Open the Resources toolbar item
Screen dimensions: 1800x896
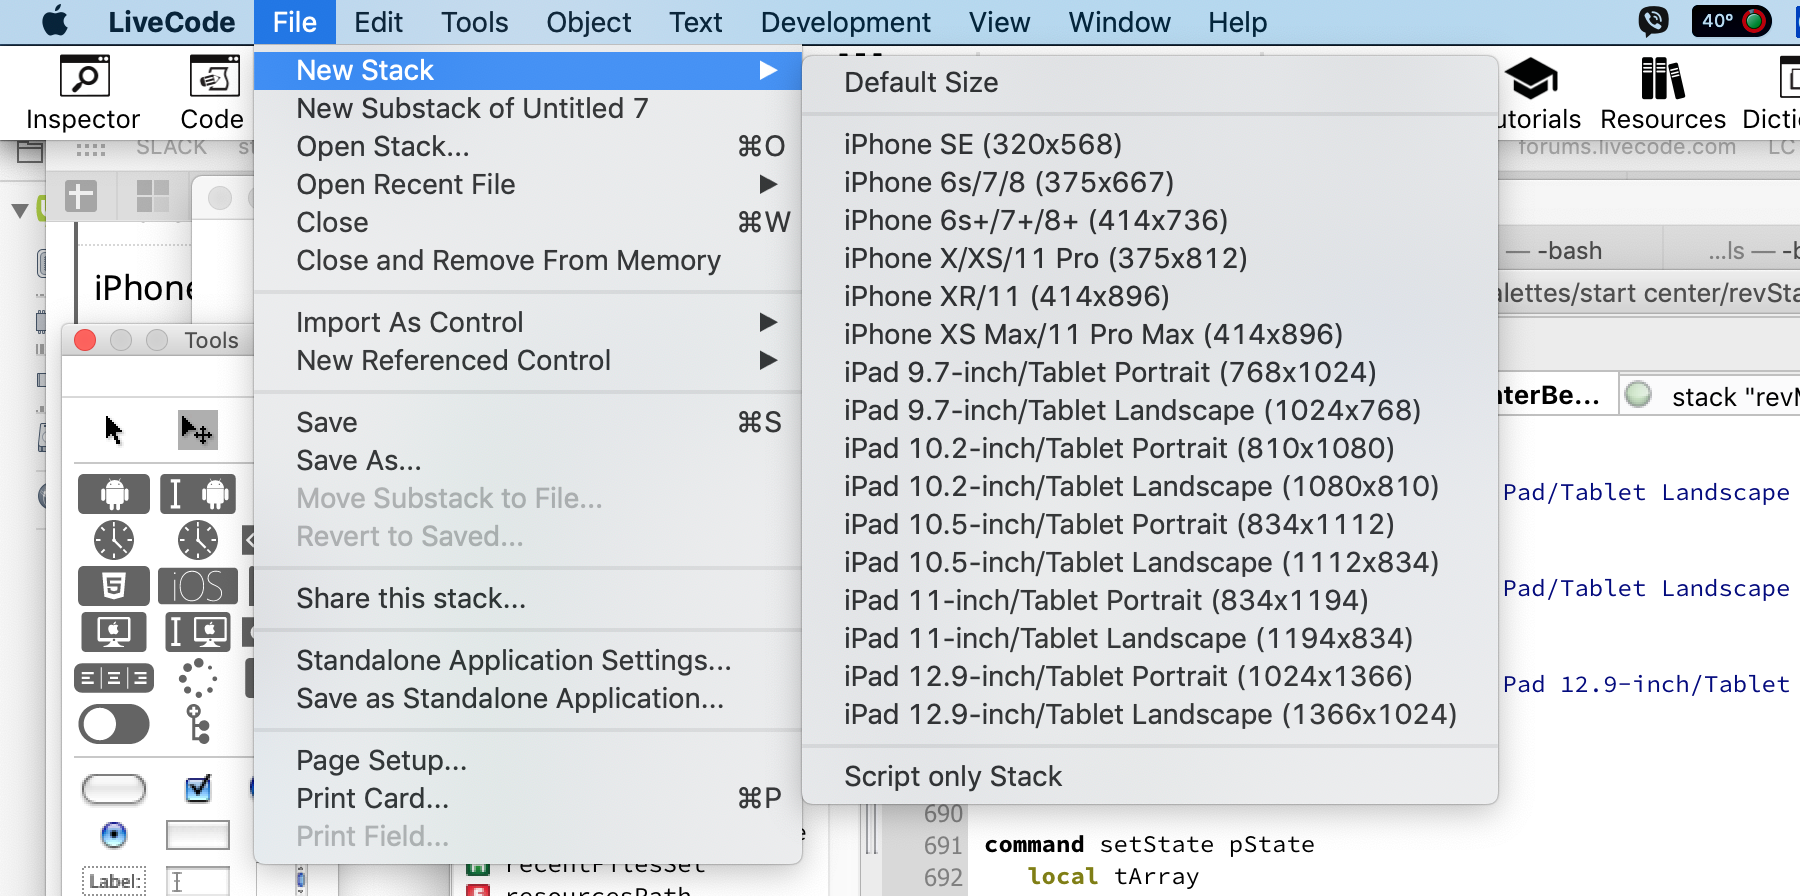pos(1663,94)
